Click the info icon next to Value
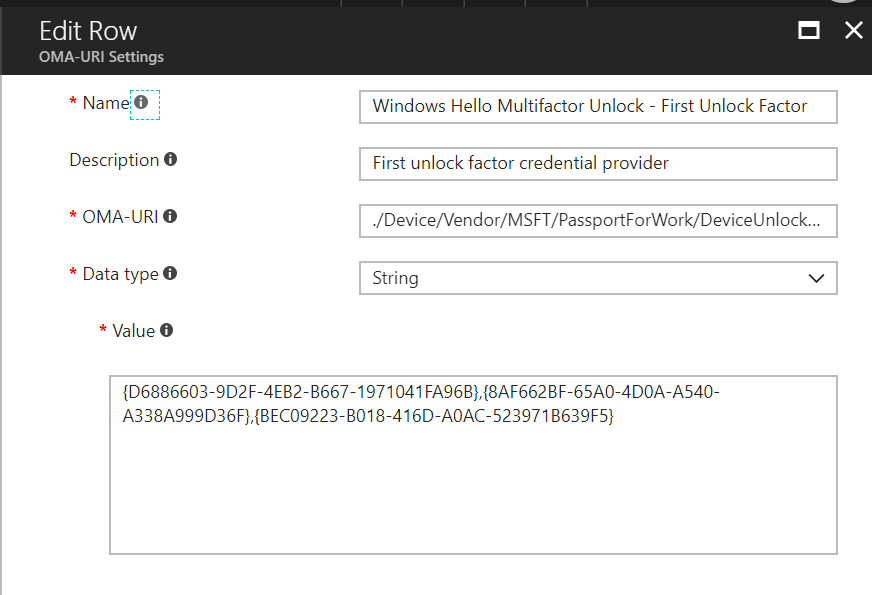Screen dimensions: 872x595 pyautogui.click(x=166, y=330)
